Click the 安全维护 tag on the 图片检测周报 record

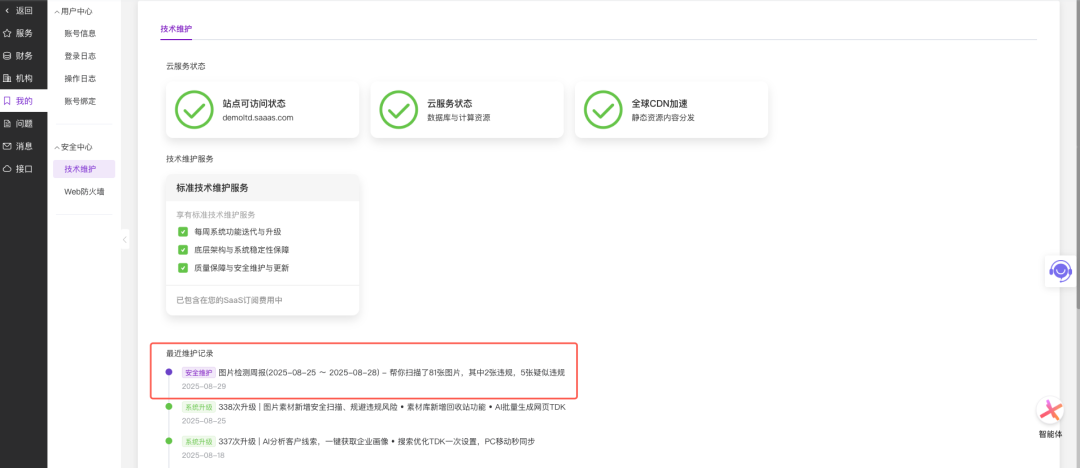pos(198,372)
